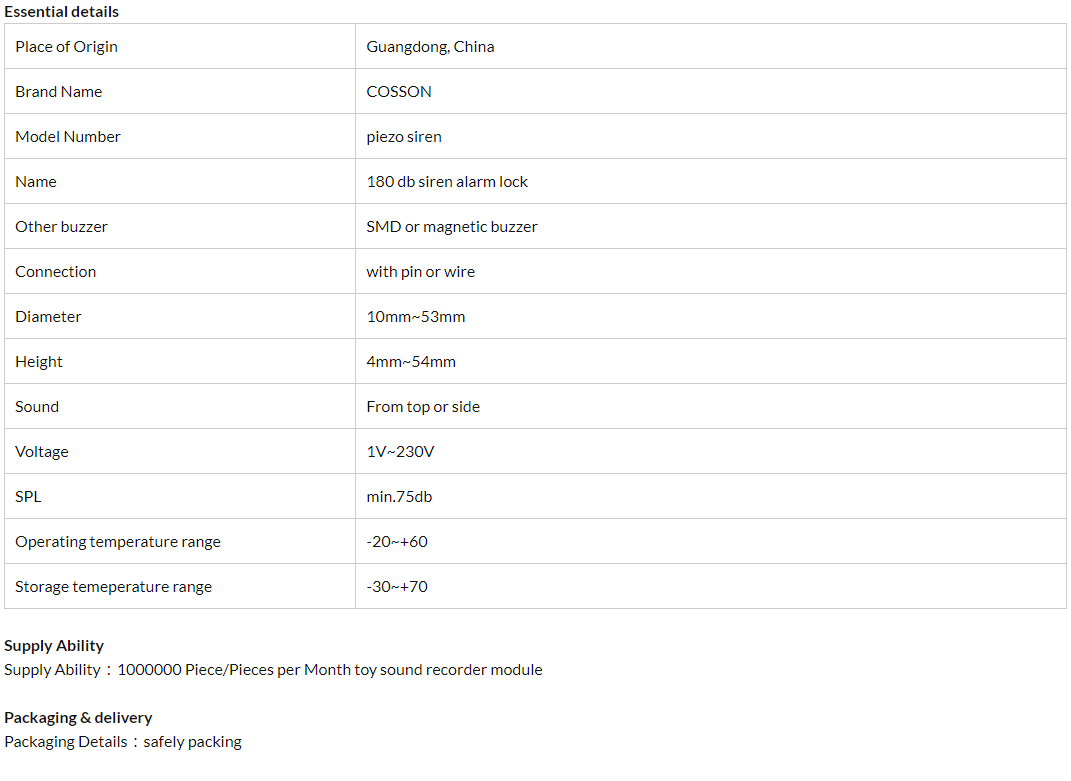Screen dimensions: 1071x781
Task: Click the 10mm~53mm diameter value
Action: (x=415, y=317)
